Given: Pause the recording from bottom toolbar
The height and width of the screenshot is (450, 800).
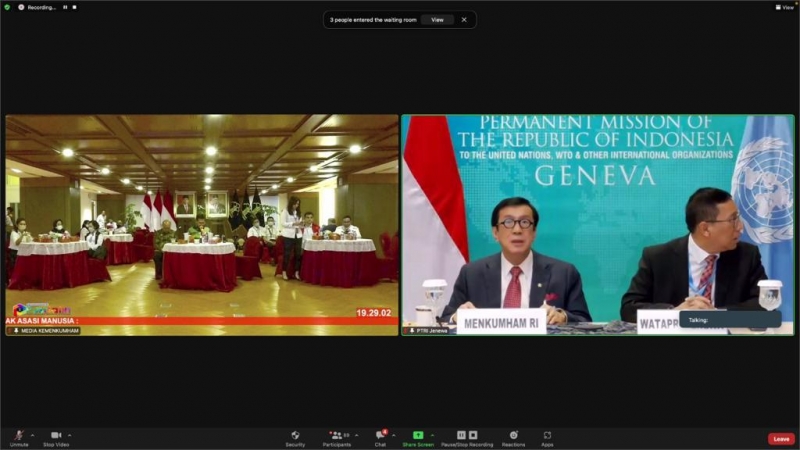Looking at the screenshot, I should [x=461, y=435].
